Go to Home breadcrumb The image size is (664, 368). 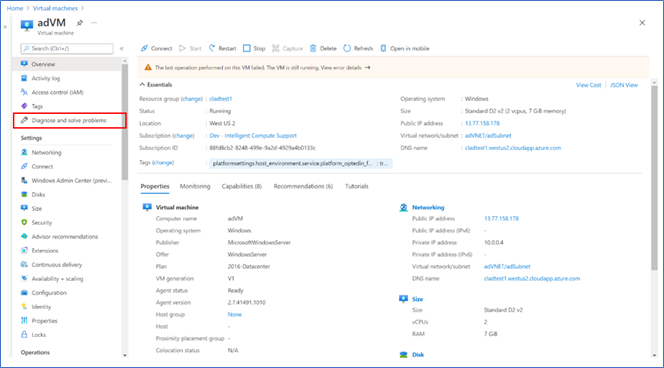pyautogui.click(x=15, y=8)
